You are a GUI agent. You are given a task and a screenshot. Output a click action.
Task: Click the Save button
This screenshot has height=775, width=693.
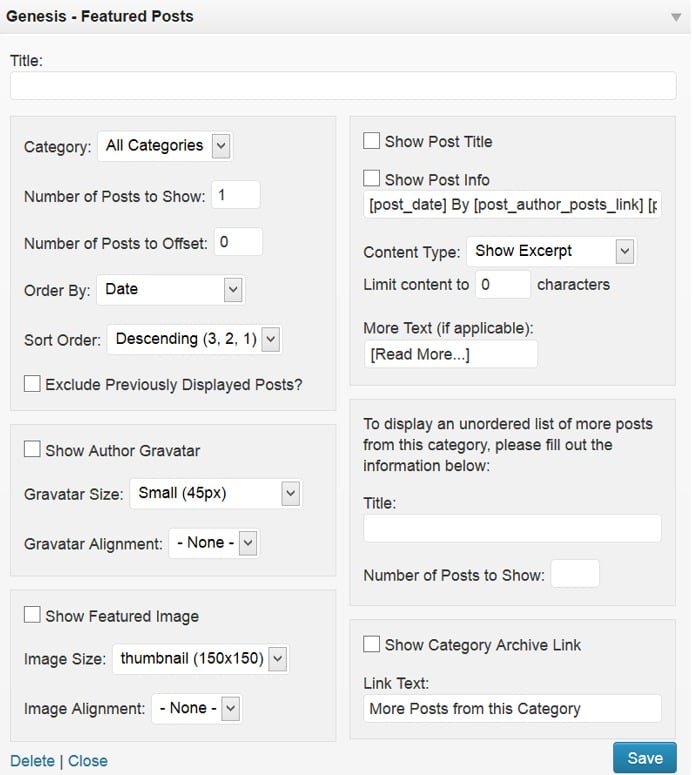pos(645,758)
